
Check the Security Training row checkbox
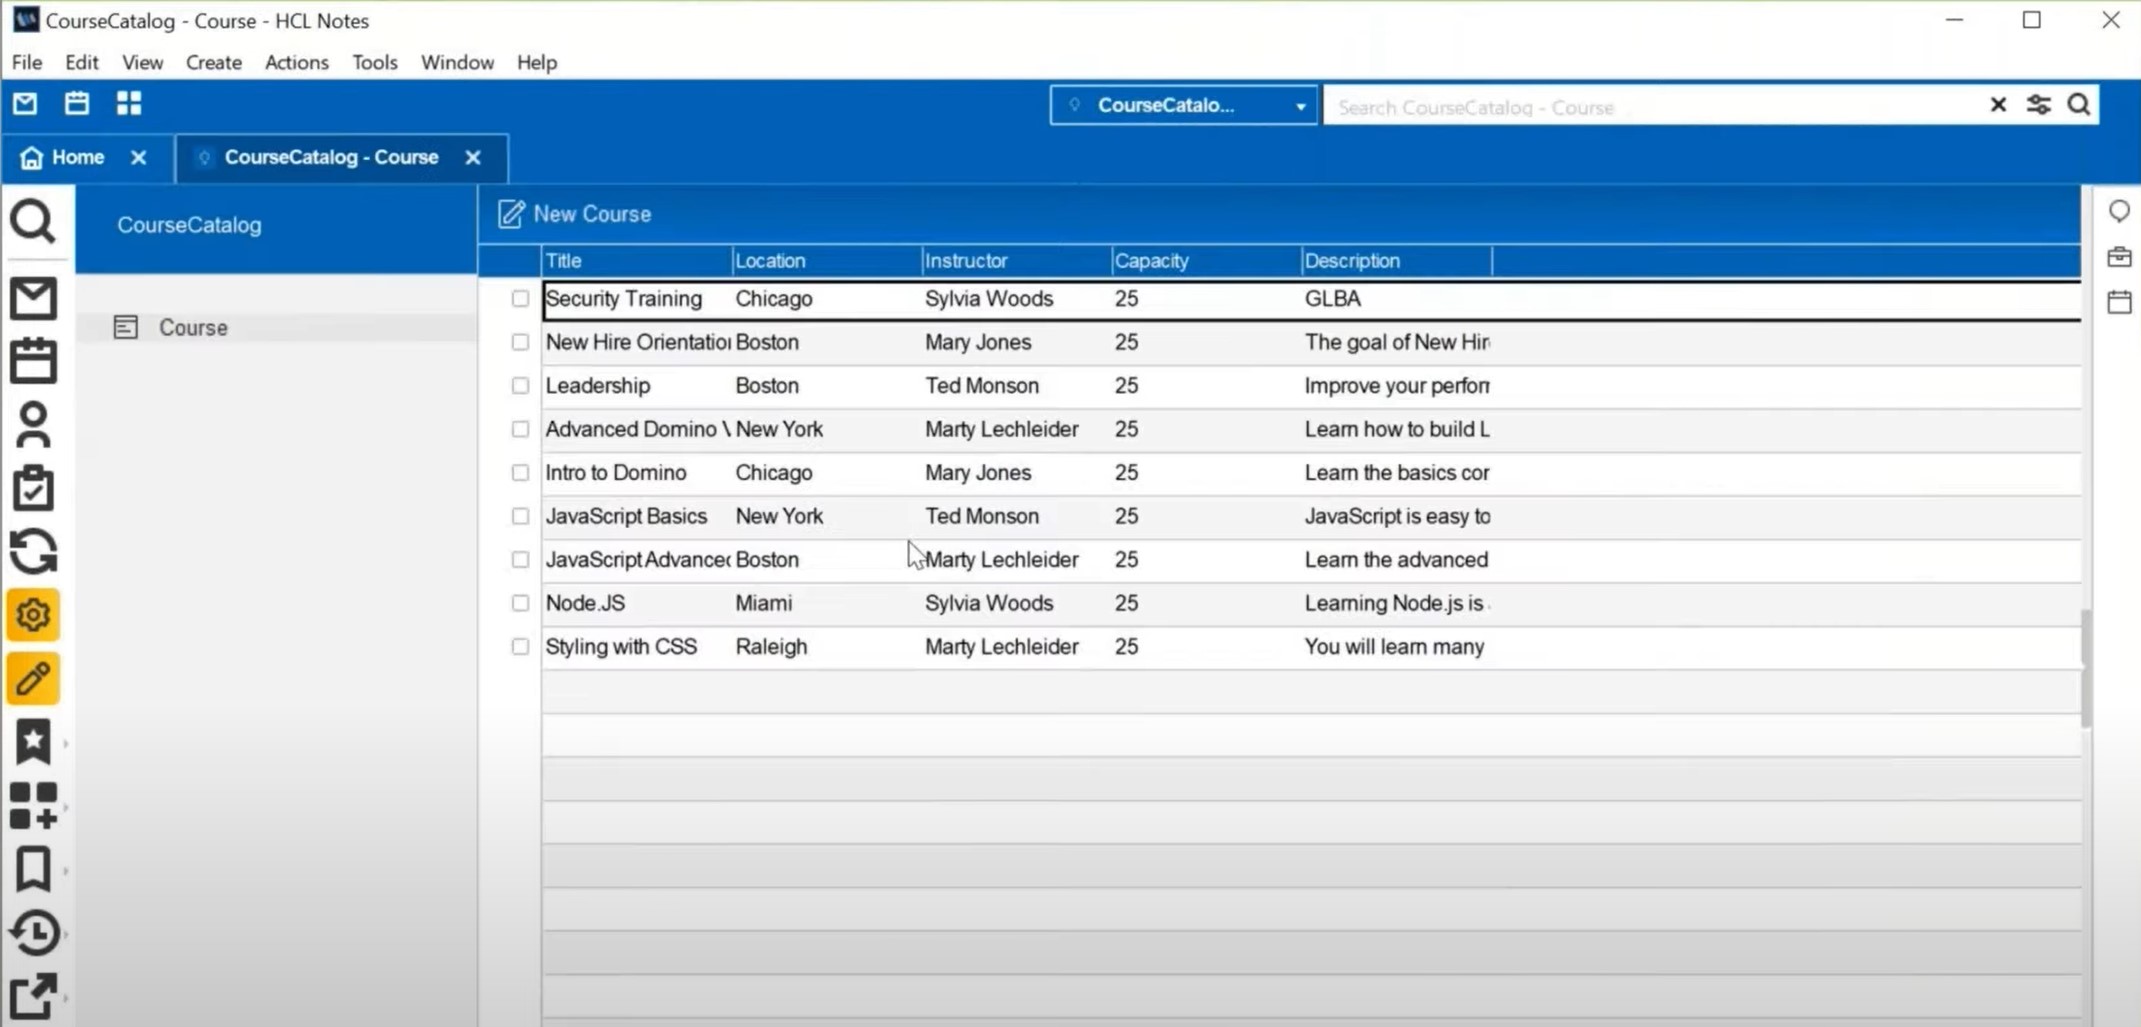[520, 298]
